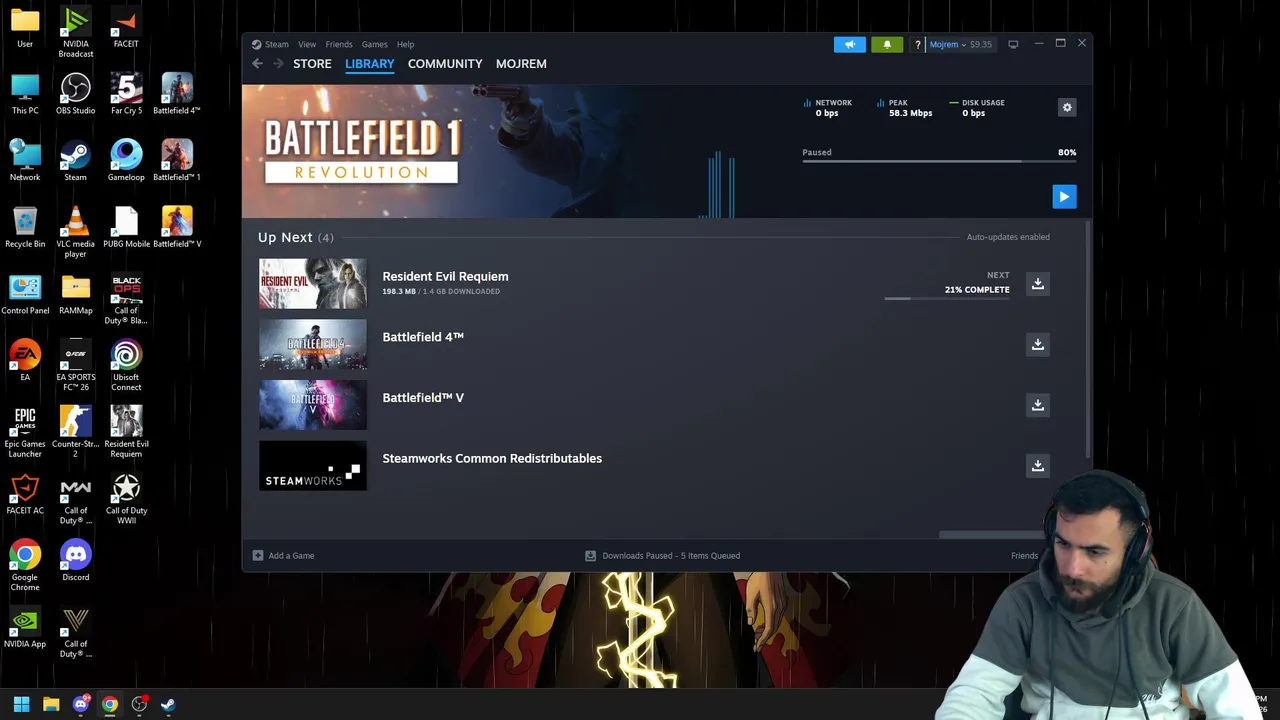The width and height of the screenshot is (1280, 720).
Task: Switch Steam to Big Picture mode icon
Action: click(x=1013, y=44)
